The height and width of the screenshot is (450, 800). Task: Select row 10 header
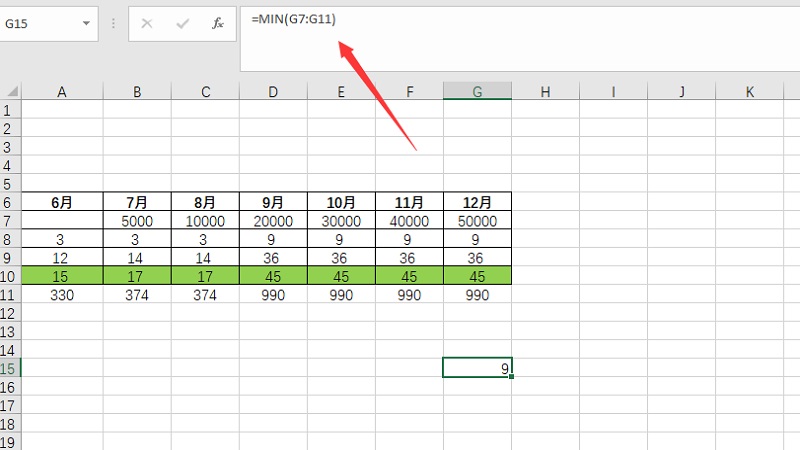[x=10, y=276]
